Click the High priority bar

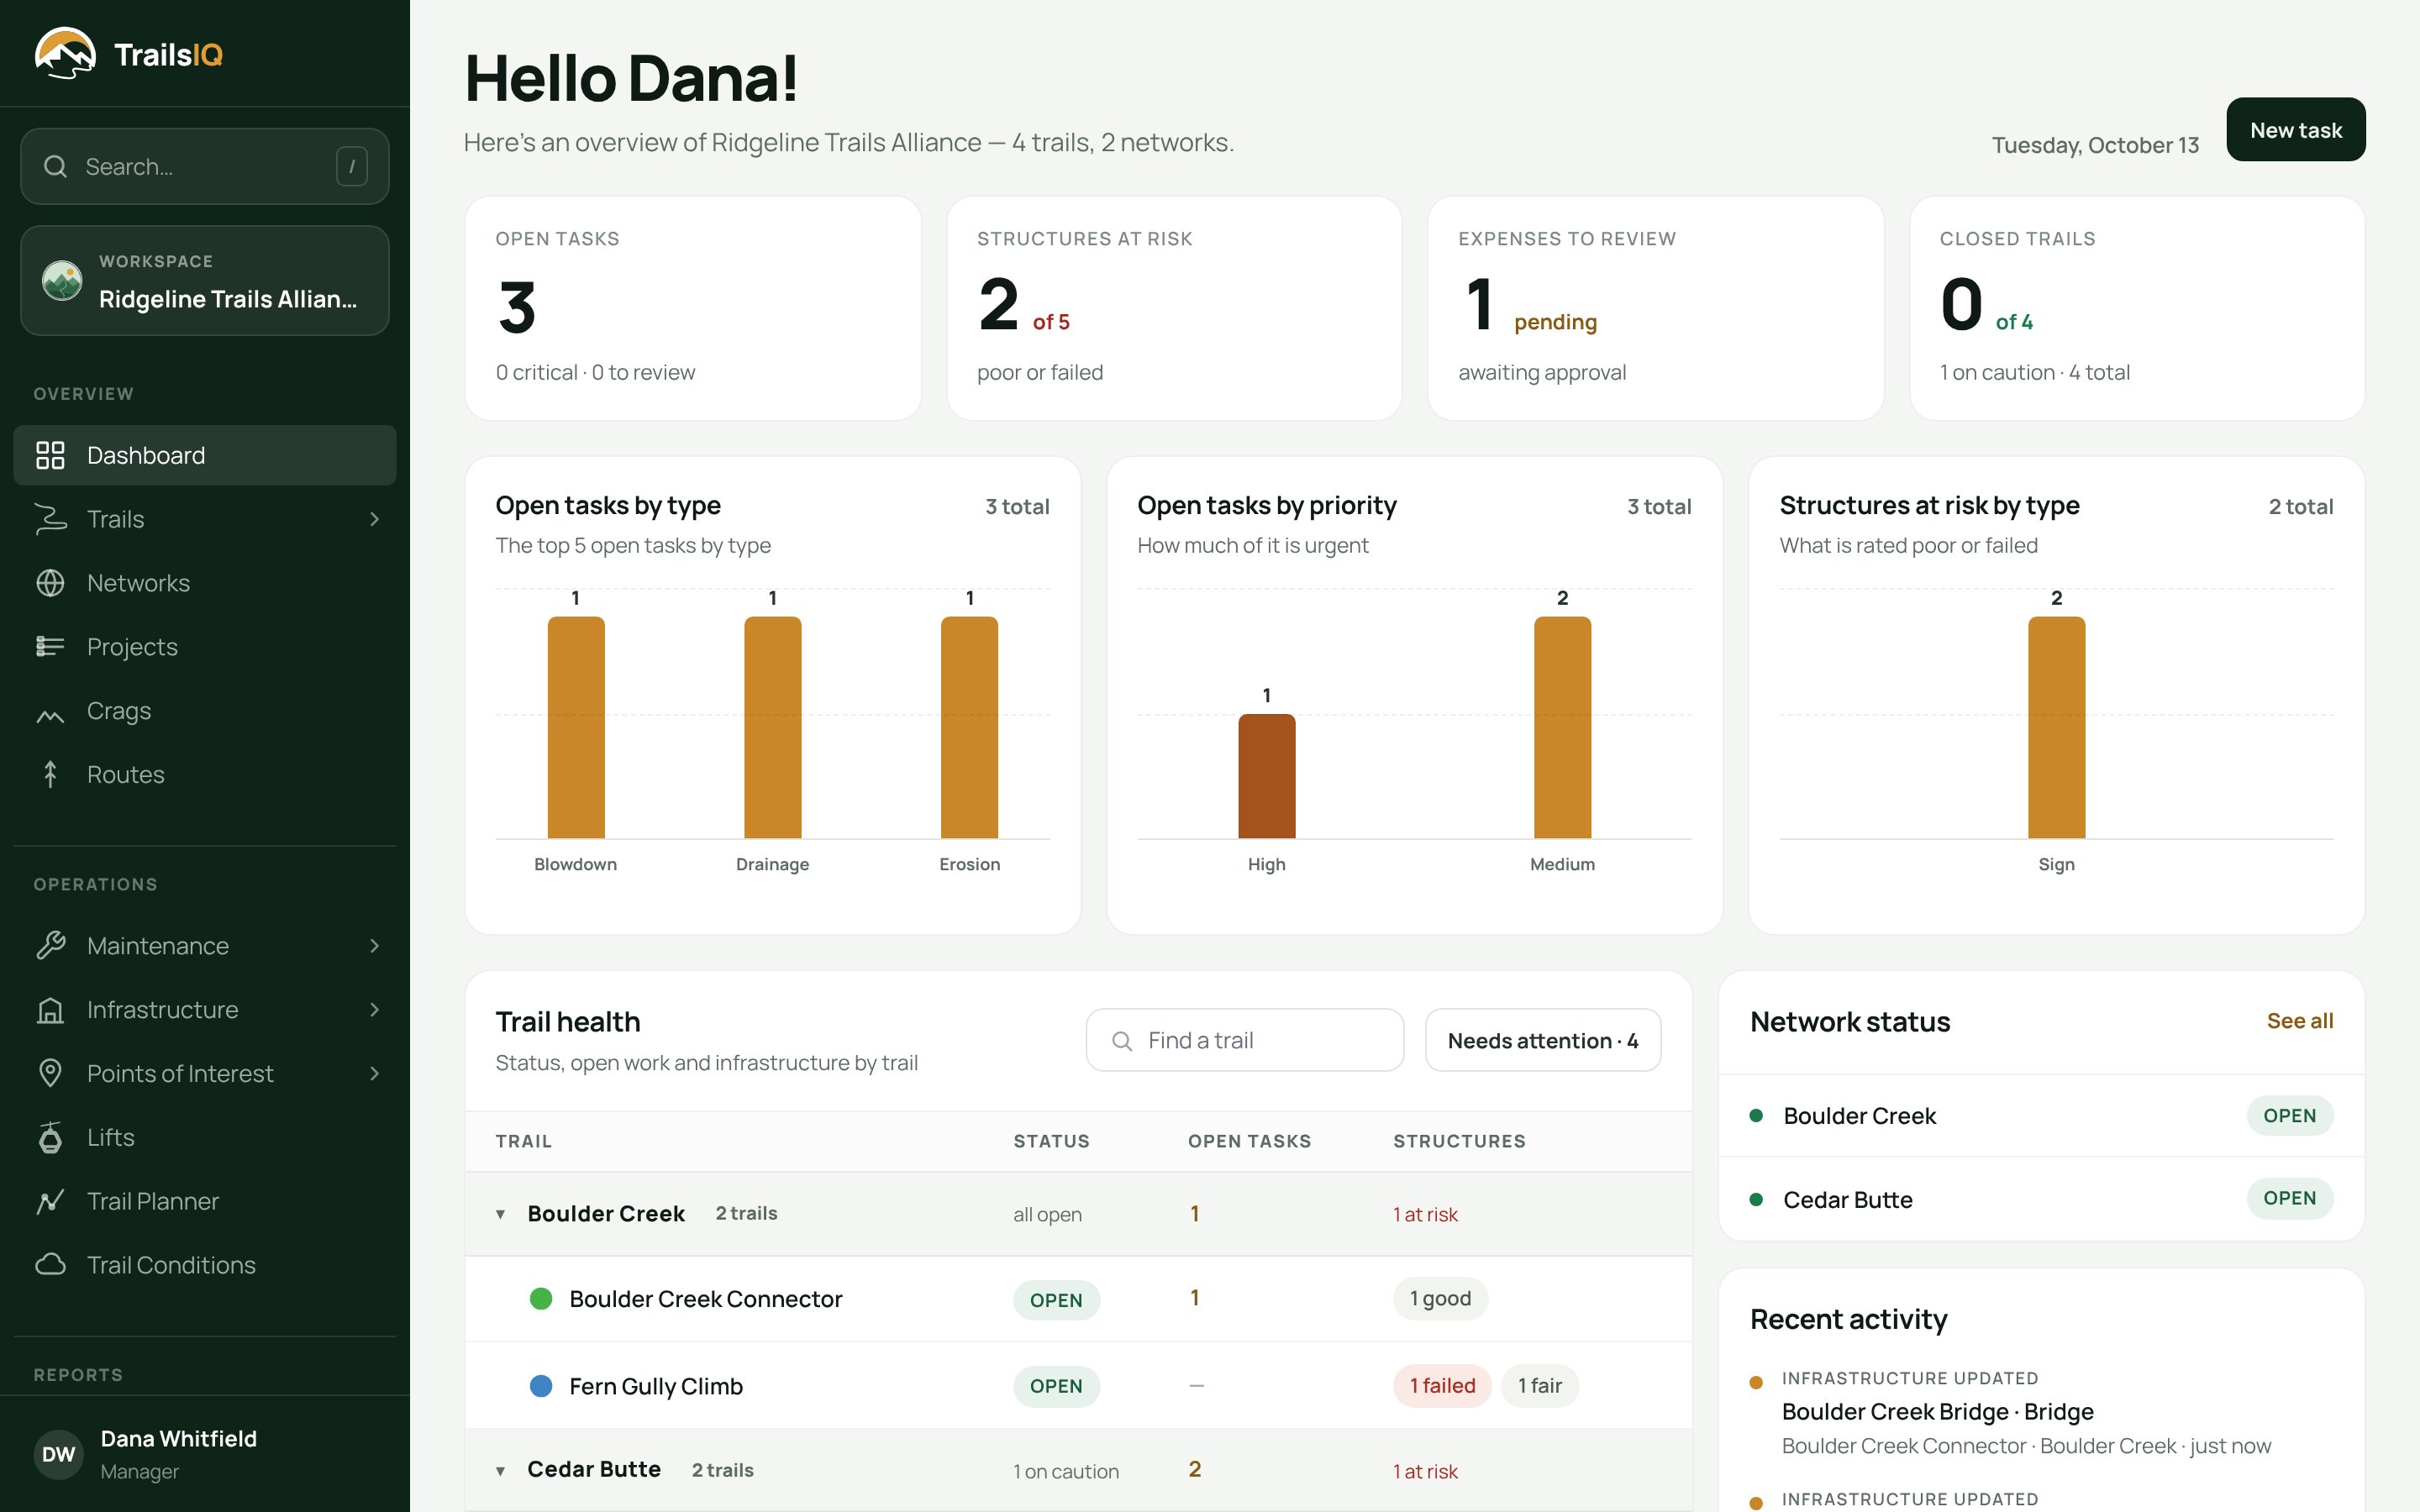(x=1266, y=776)
